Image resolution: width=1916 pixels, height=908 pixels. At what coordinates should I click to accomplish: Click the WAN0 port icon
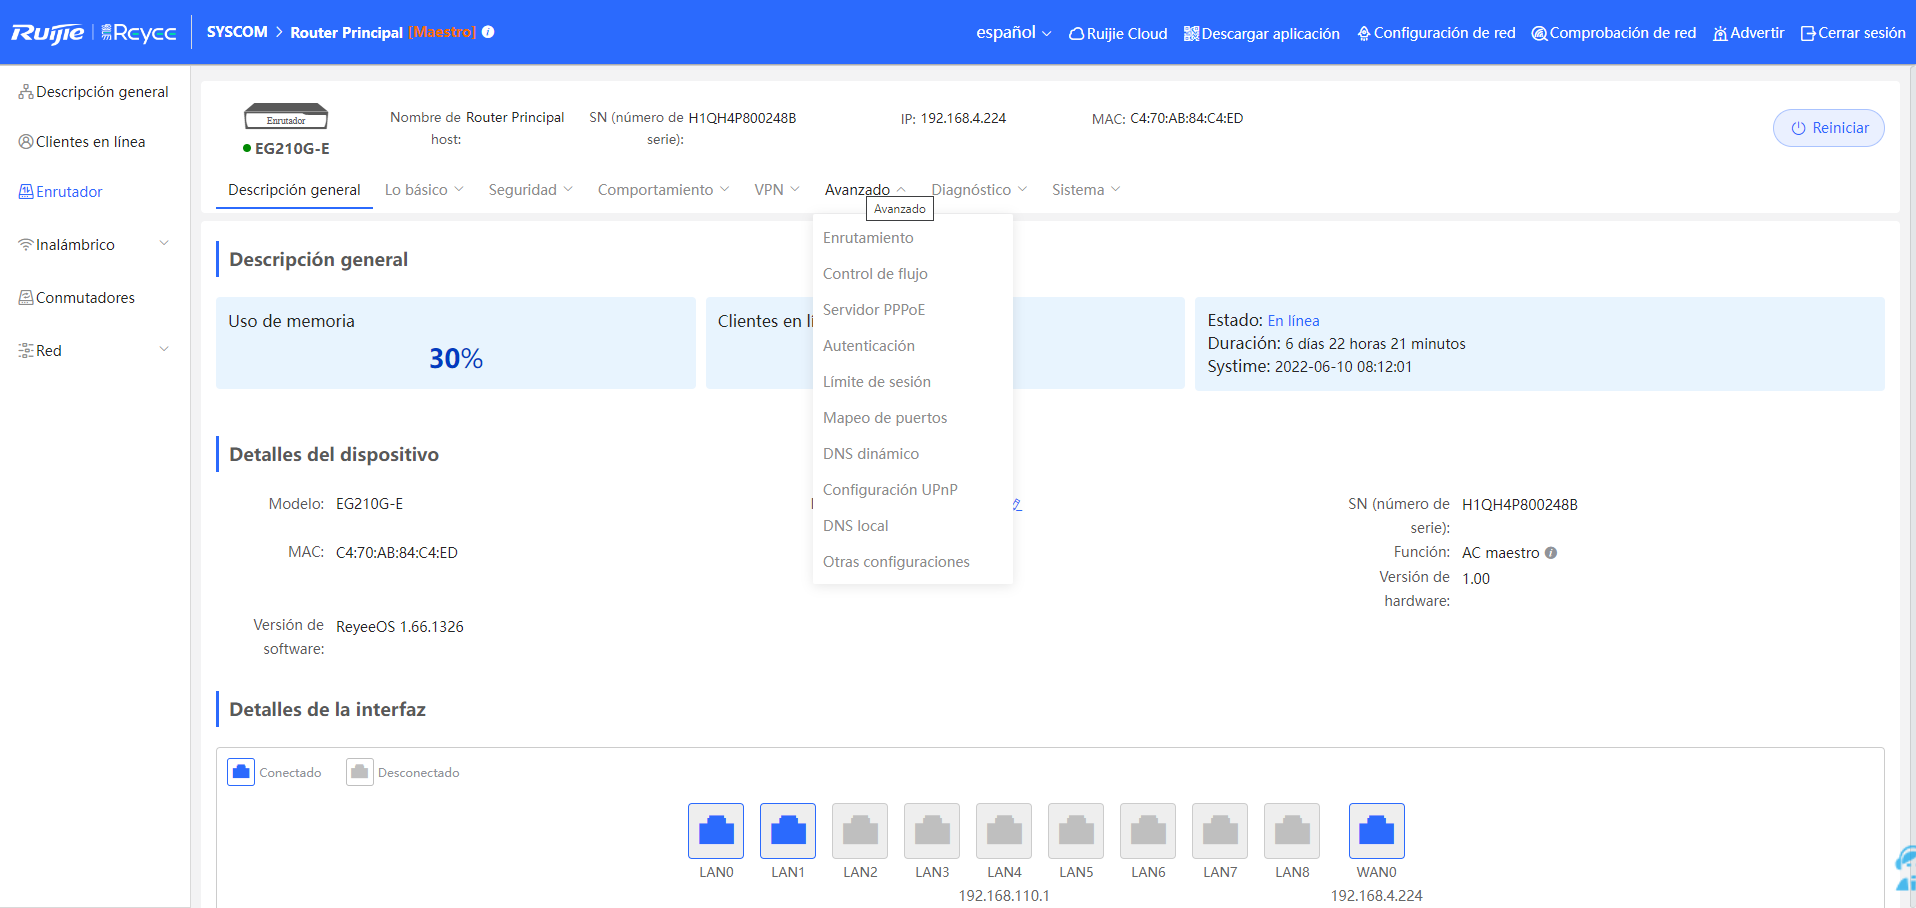point(1376,830)
